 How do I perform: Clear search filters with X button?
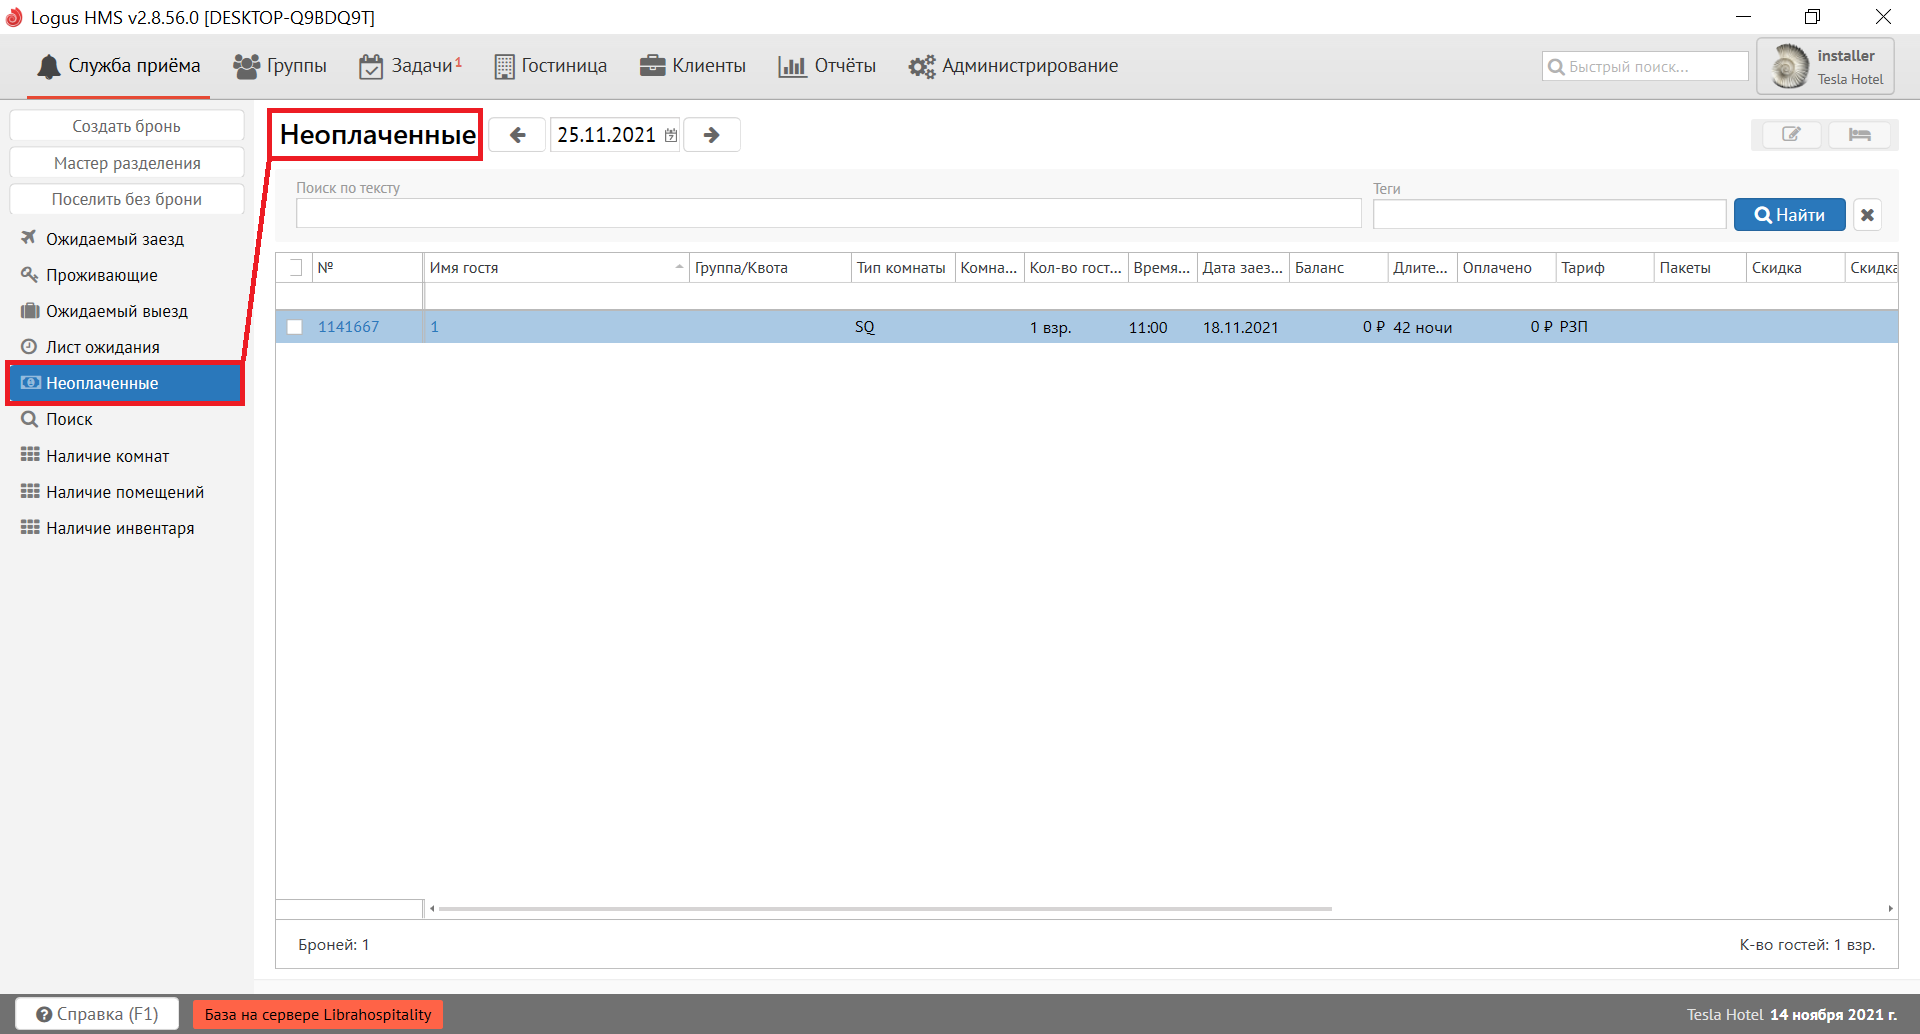1867,215
